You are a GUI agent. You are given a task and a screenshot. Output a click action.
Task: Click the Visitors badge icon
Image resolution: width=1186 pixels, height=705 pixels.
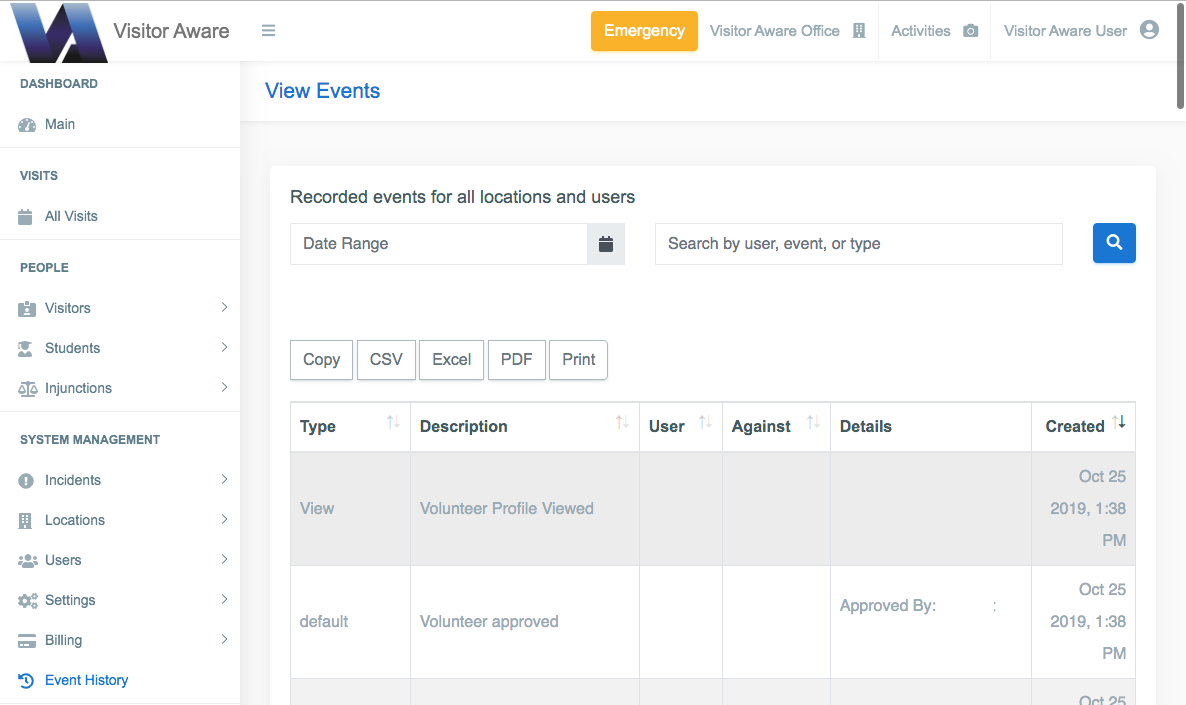(x=26, y=309)
